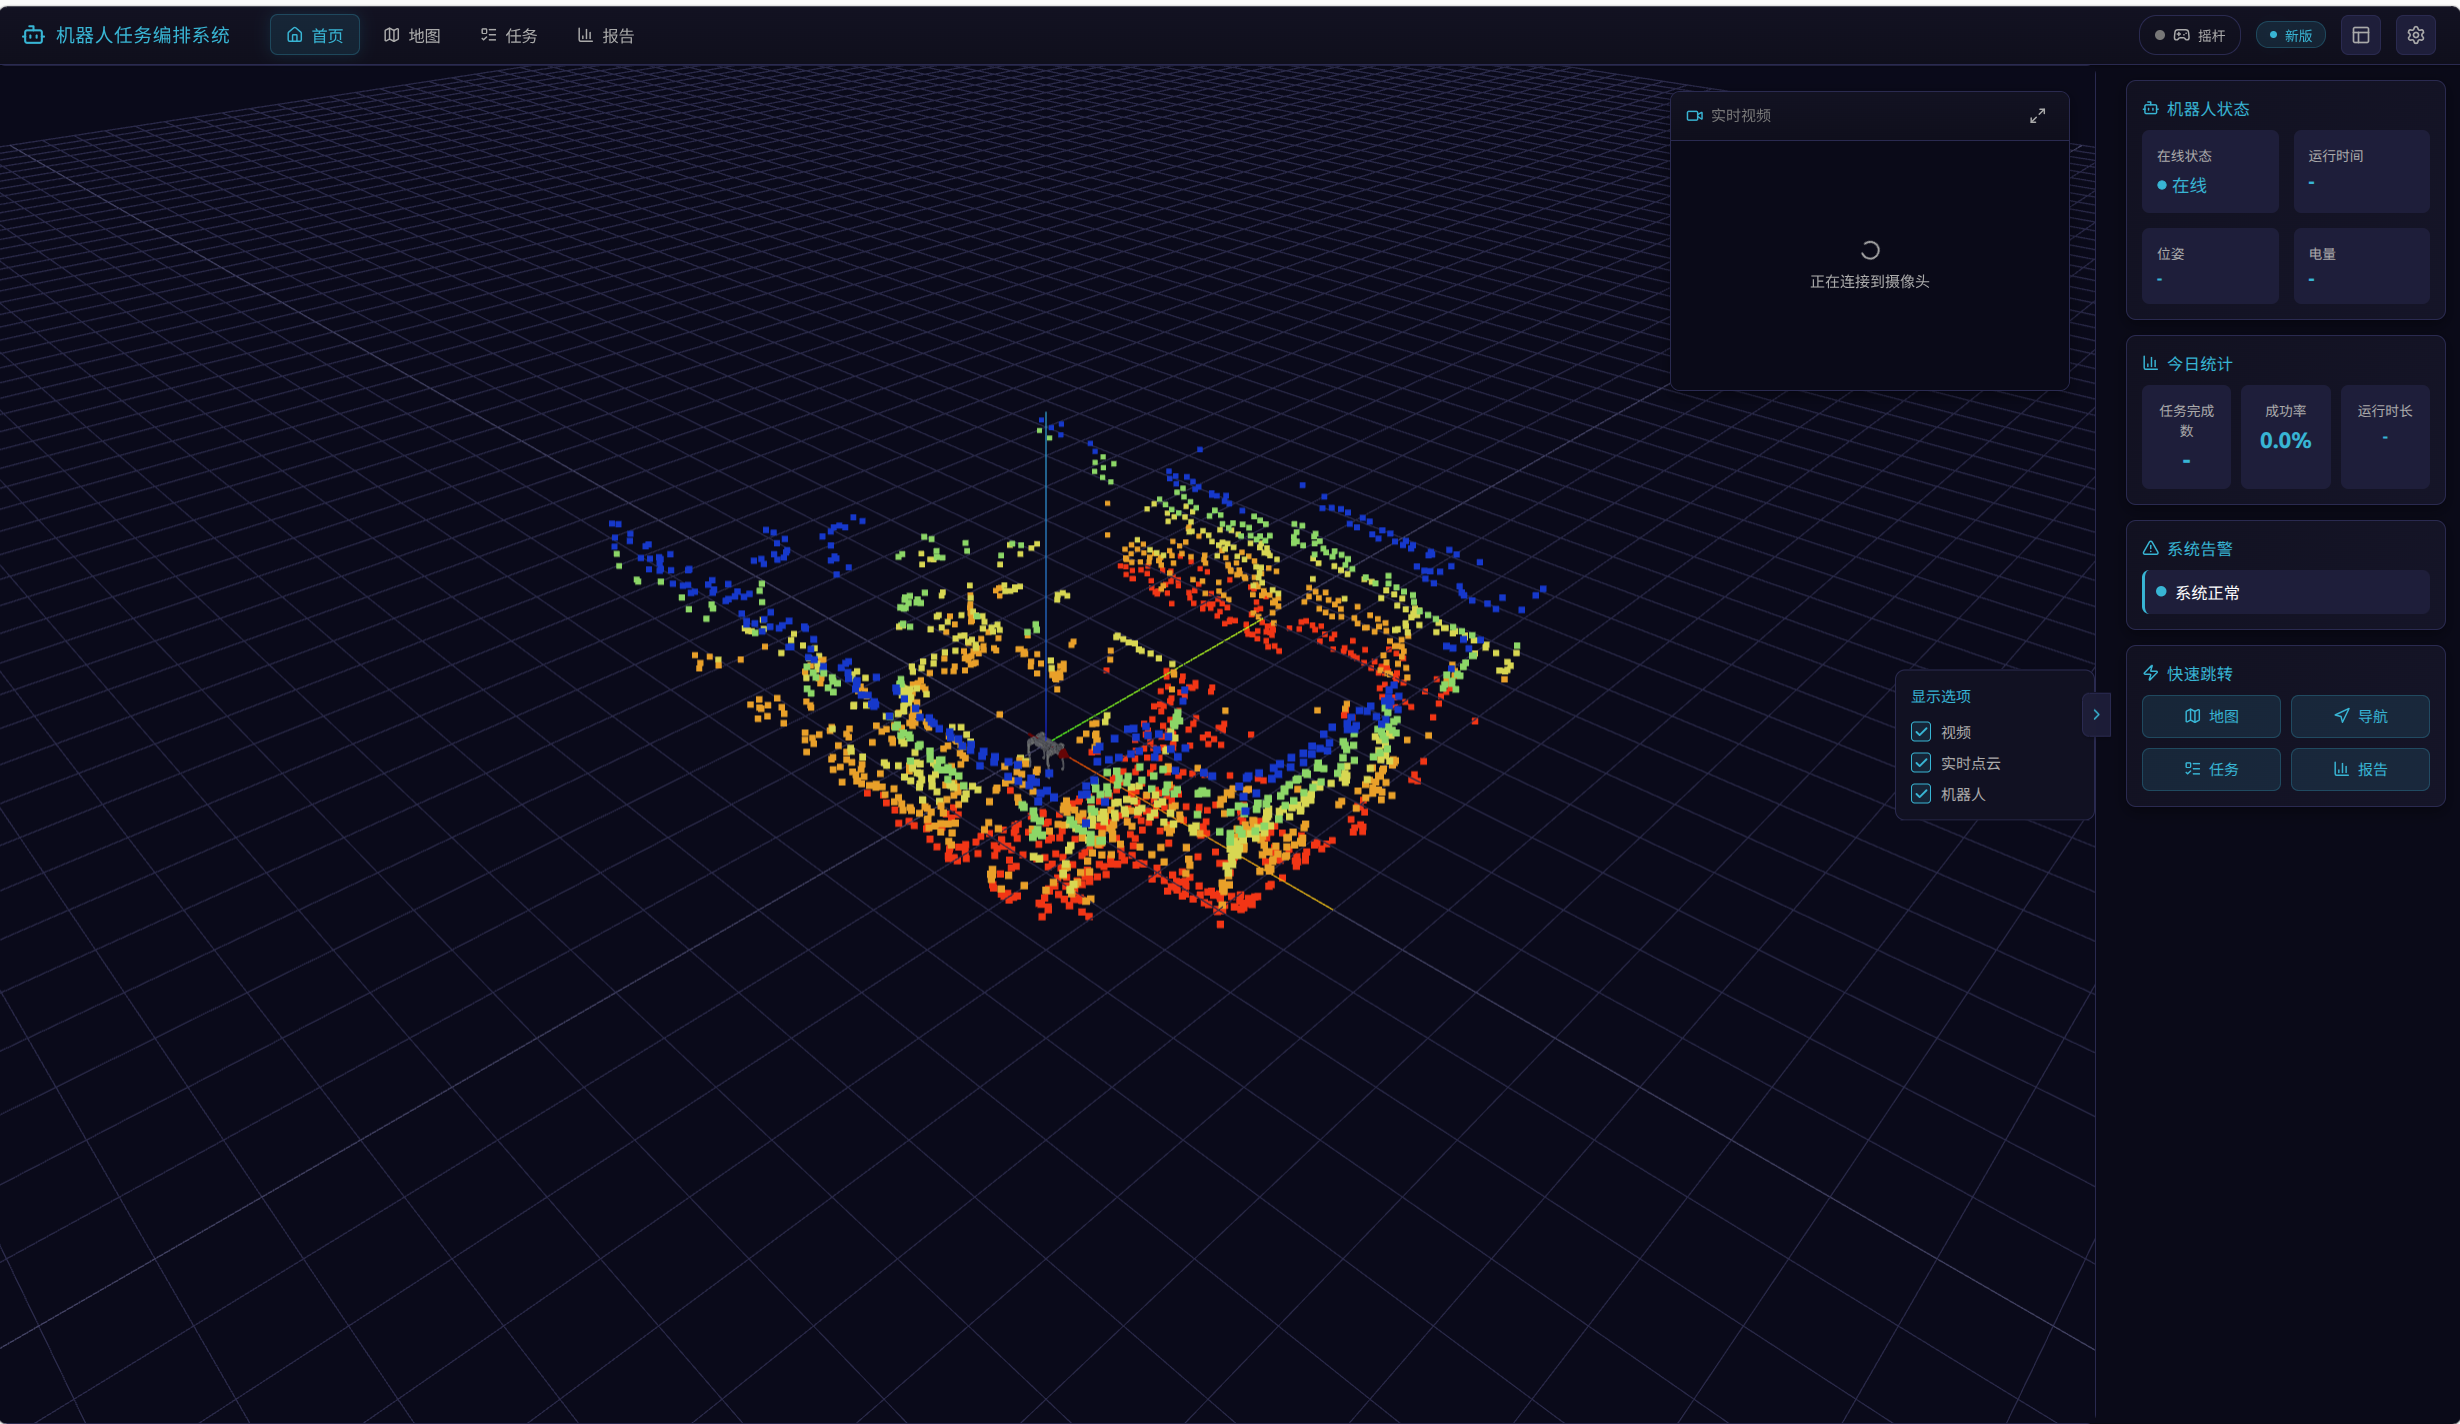This screenshot has height=1424, width=2460.
Task: Click the 机器人状态 panel robot icon
Action: point(2150,109)
